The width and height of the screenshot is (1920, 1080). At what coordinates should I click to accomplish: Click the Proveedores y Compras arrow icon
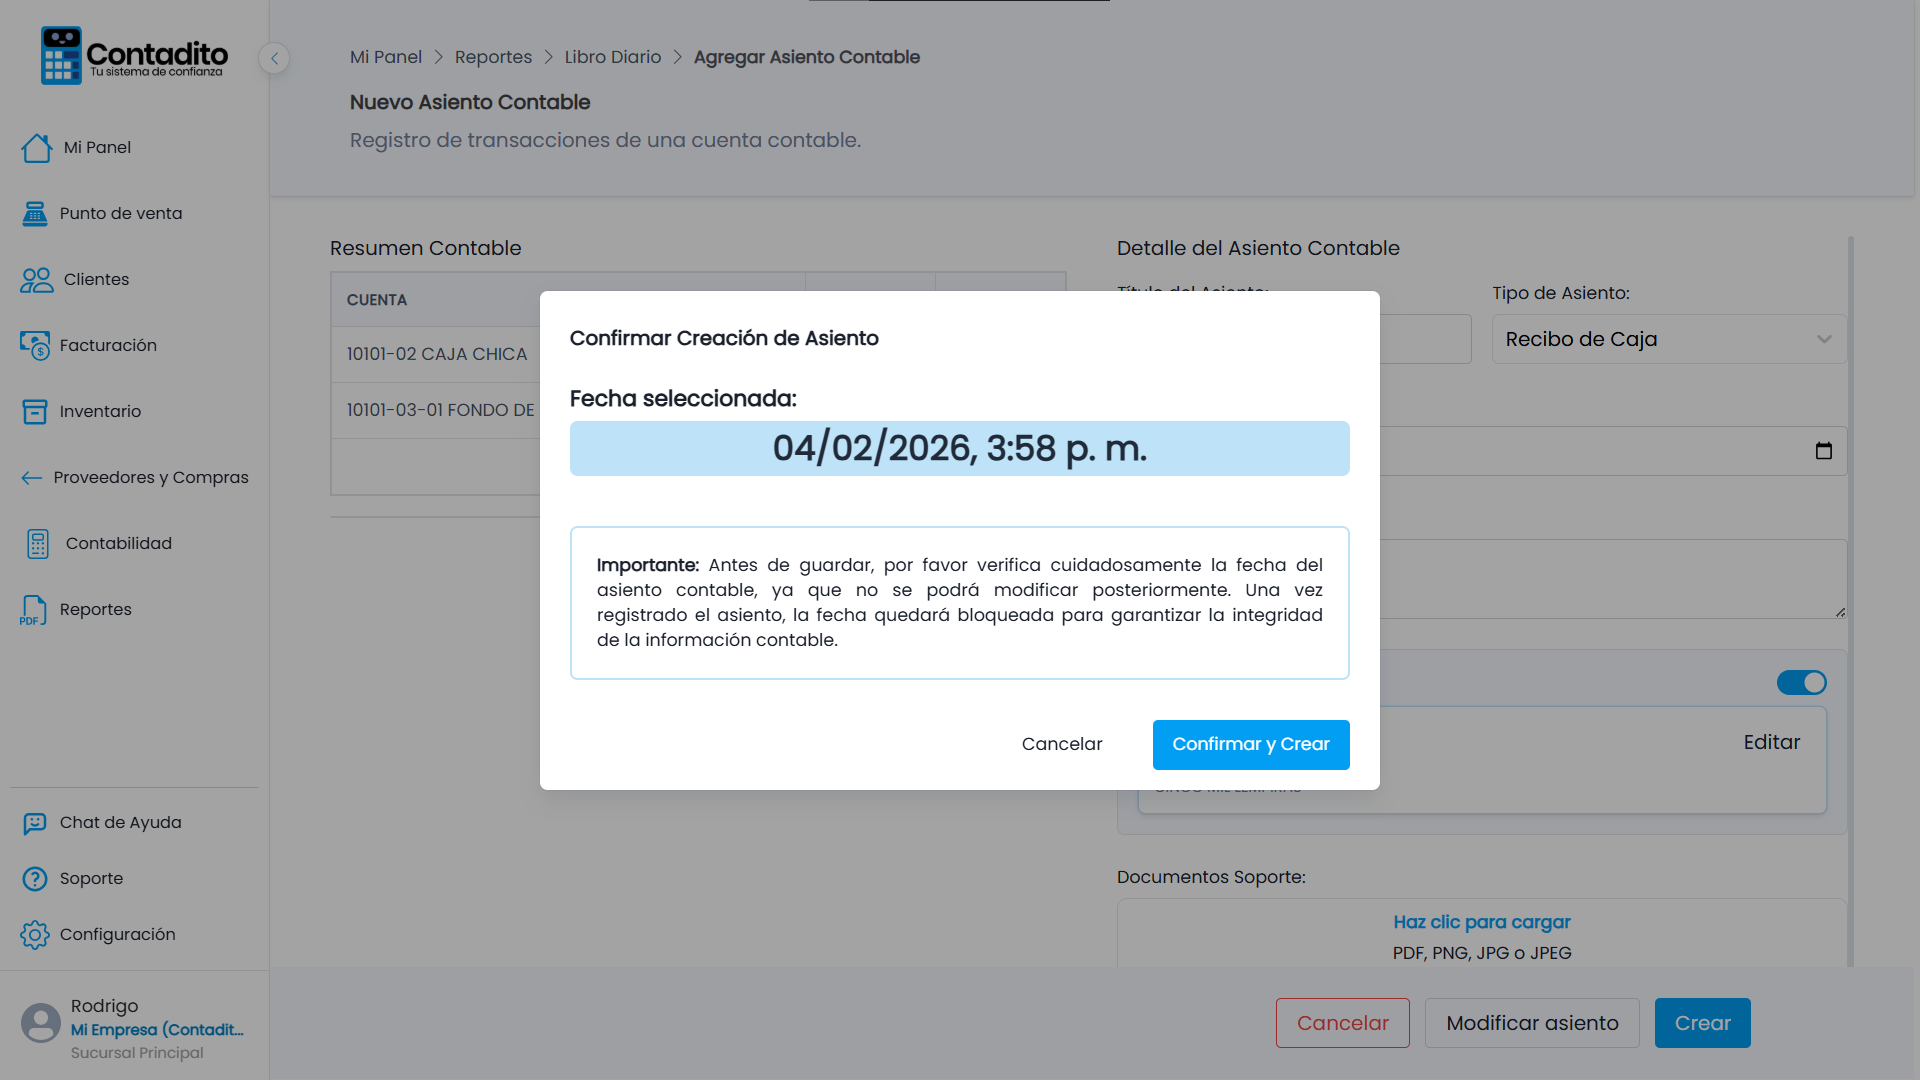pyautogui.click(x=31, y=478)
